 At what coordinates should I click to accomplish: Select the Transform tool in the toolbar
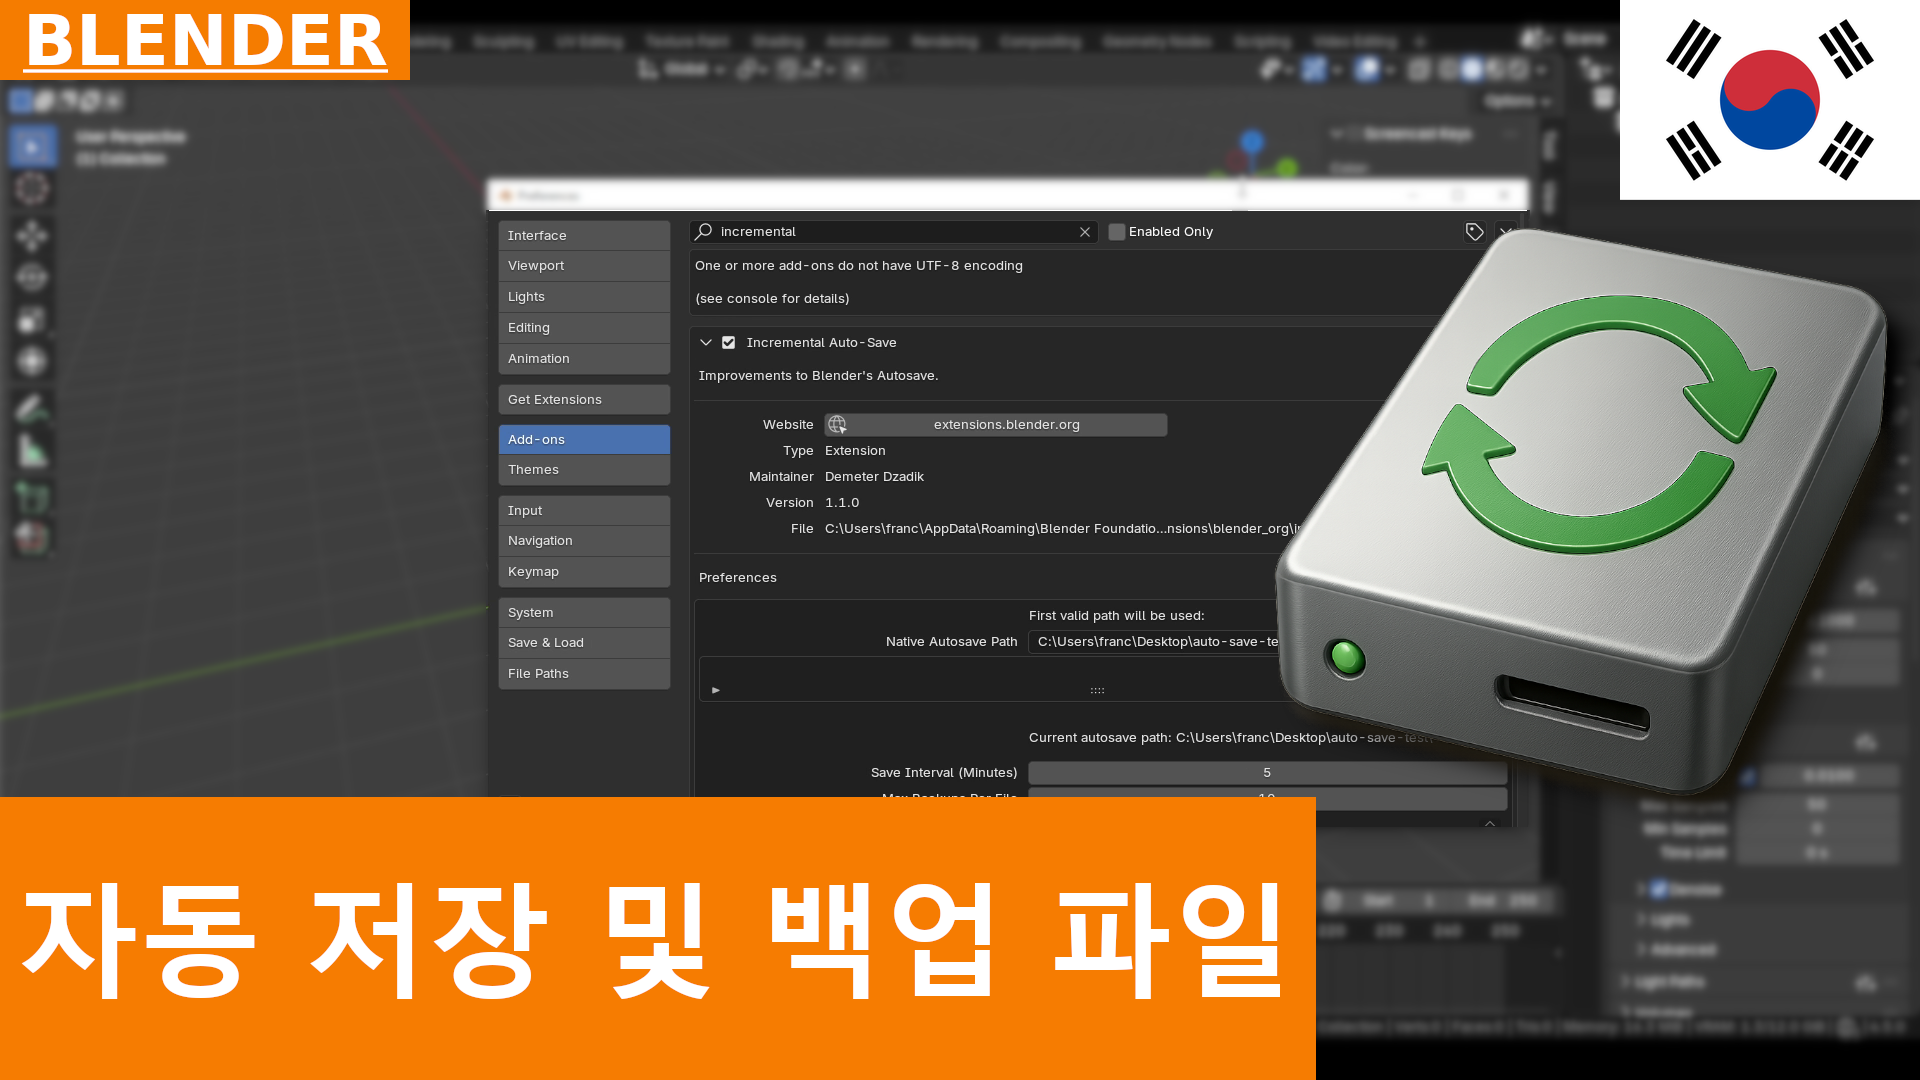[32, 361]
